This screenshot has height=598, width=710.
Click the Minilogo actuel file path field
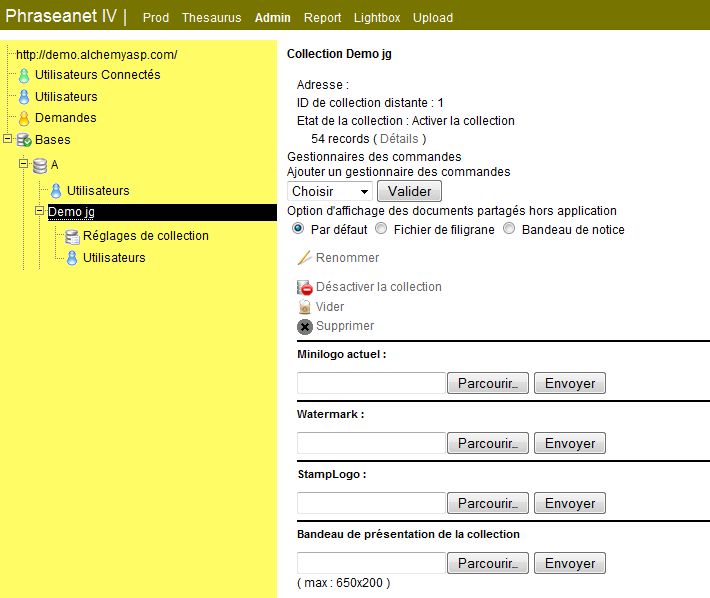(x=371, y=383)
